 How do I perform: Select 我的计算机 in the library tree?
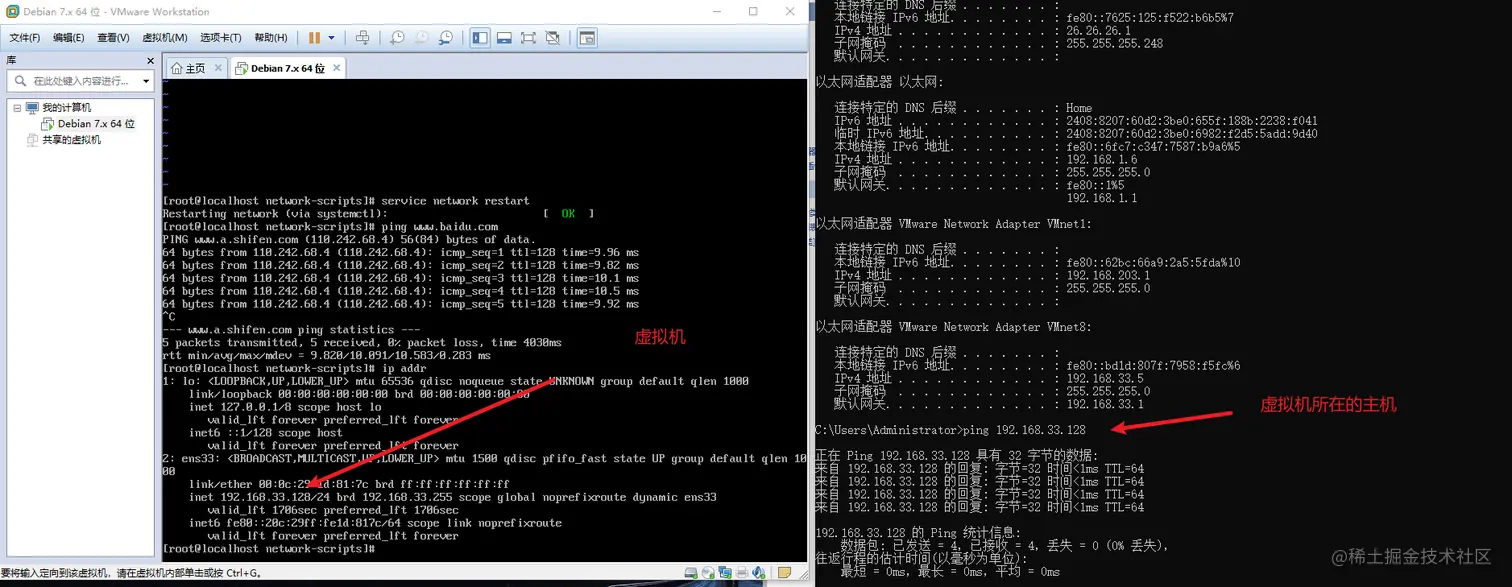click(66, 108)
